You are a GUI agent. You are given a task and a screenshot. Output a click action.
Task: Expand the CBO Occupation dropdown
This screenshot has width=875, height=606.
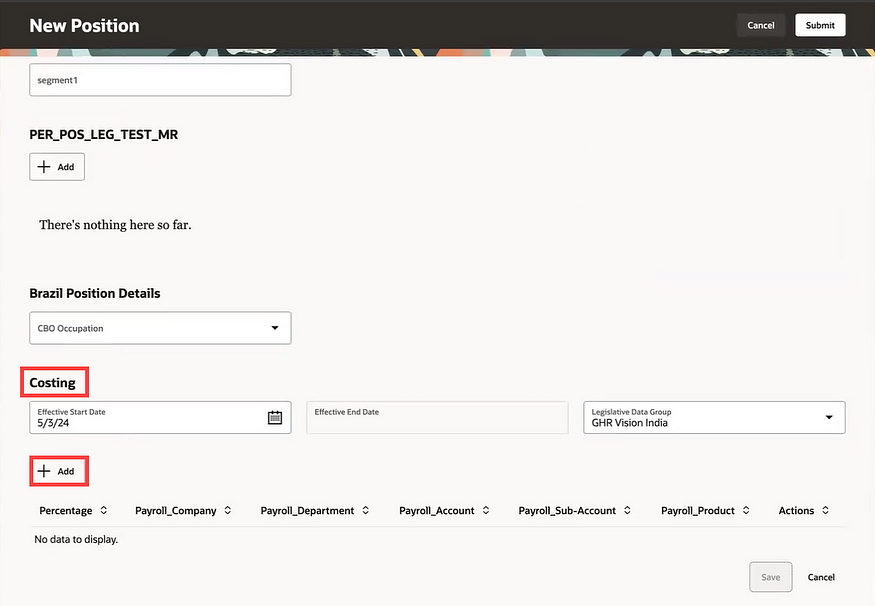(275, 328)
